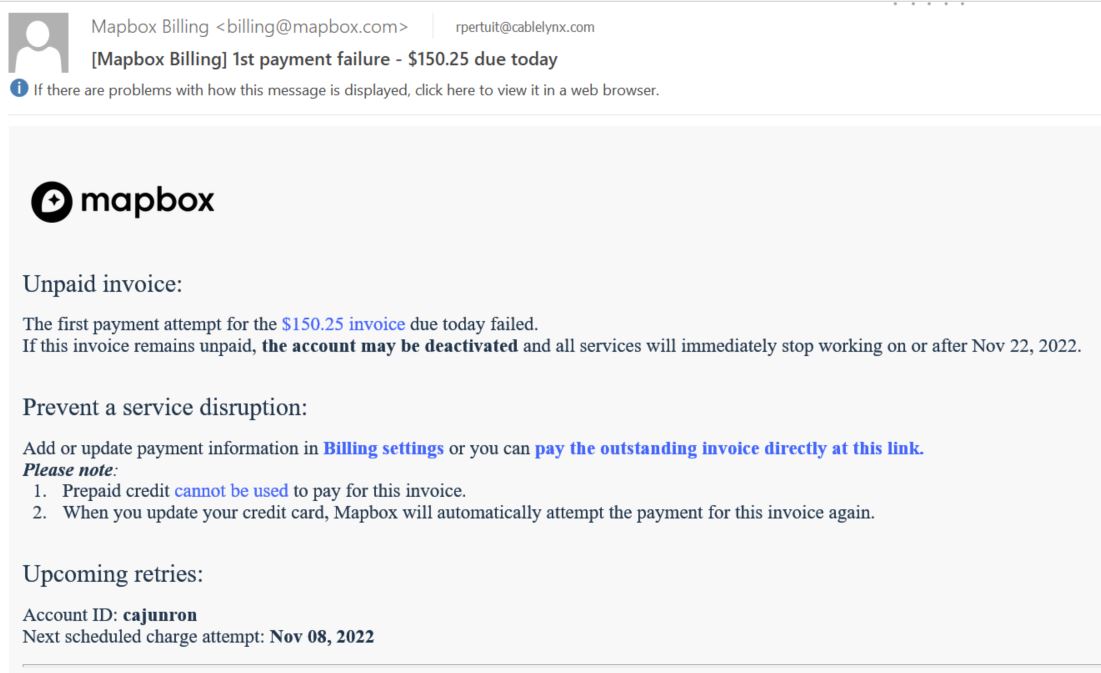This screenshot has height=673, width=1101.
Task: Click the italic 'Please note' text
Action: click(68, 469)
